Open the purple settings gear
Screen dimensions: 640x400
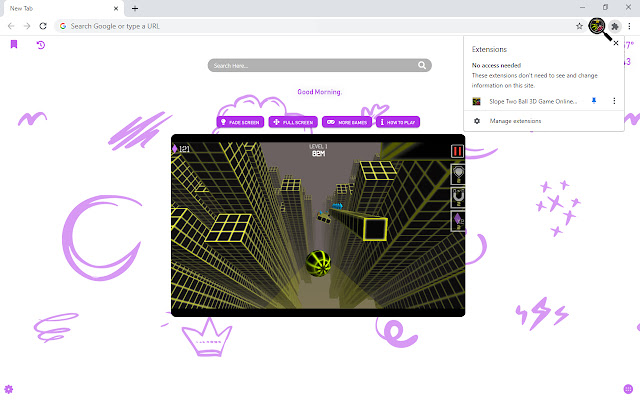click(x=9, y=389)
